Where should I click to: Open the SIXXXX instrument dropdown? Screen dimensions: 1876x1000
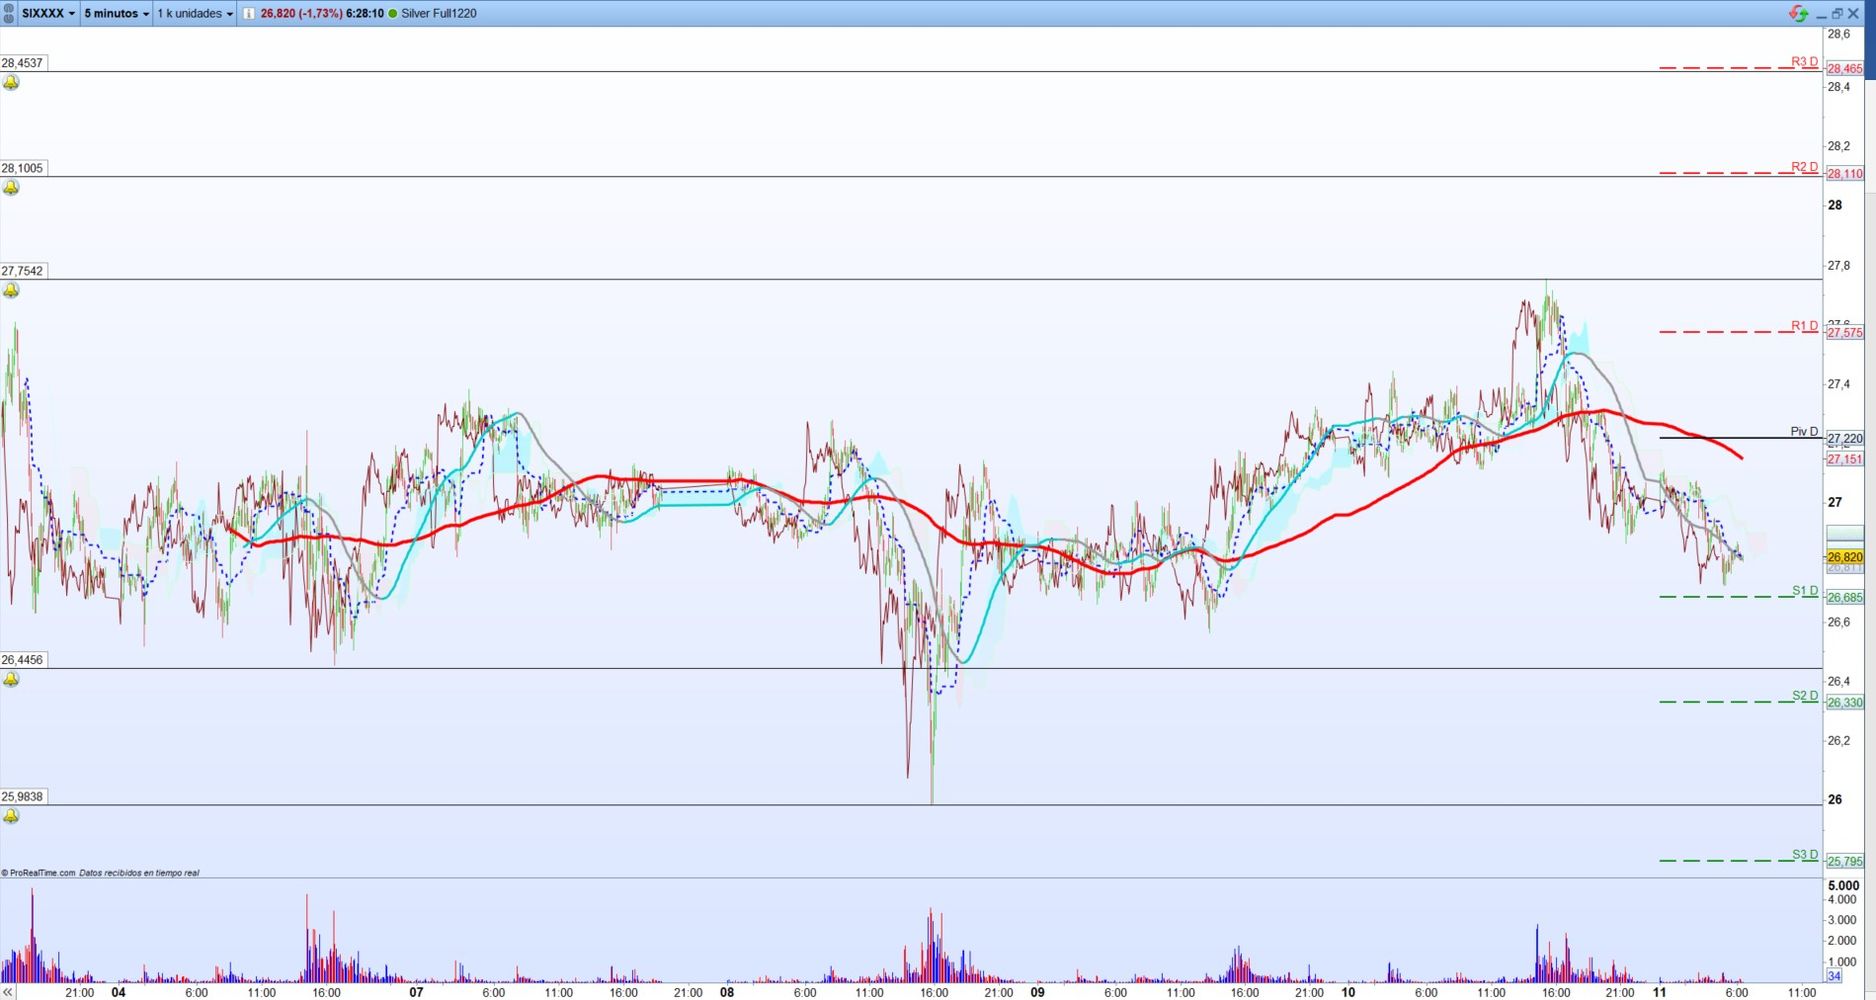pyautogui.click(x=48, y=13)
